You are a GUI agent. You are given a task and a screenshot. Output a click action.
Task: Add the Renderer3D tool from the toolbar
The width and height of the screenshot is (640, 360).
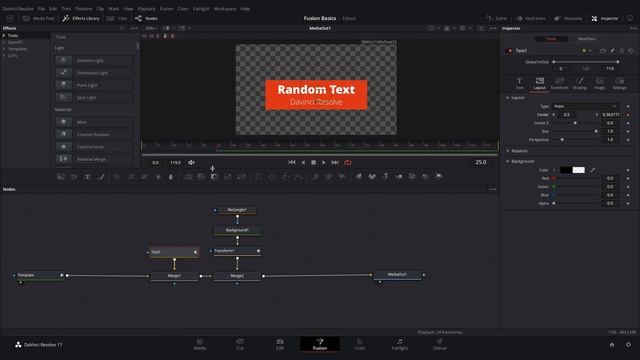(x=439, y=177)
